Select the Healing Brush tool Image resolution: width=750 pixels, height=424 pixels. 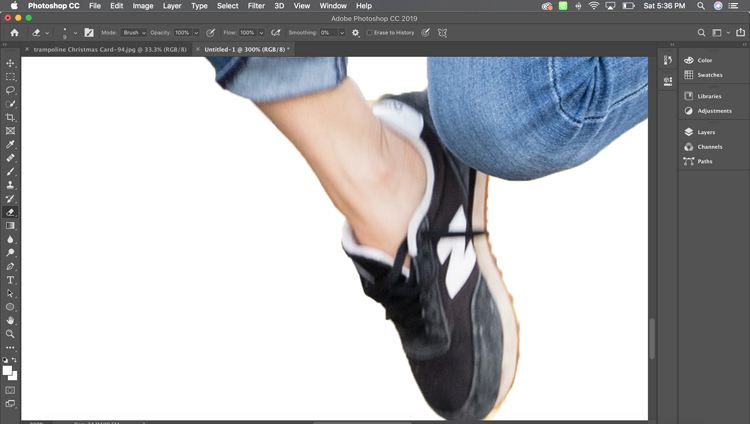(x=10, y=158)
